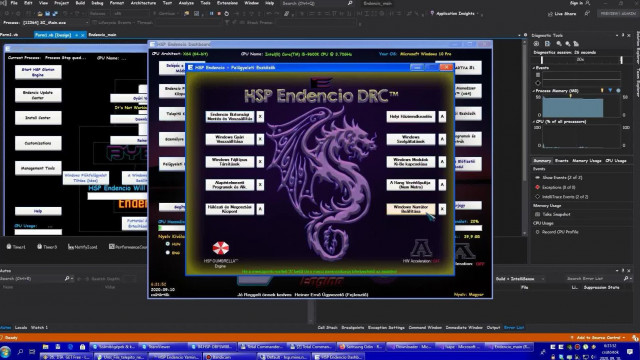Image resolution: width=640 pixels, height=360 pixels.
Task: Click the Stop Debugging red square icon
Action: (x=219, y=13)
